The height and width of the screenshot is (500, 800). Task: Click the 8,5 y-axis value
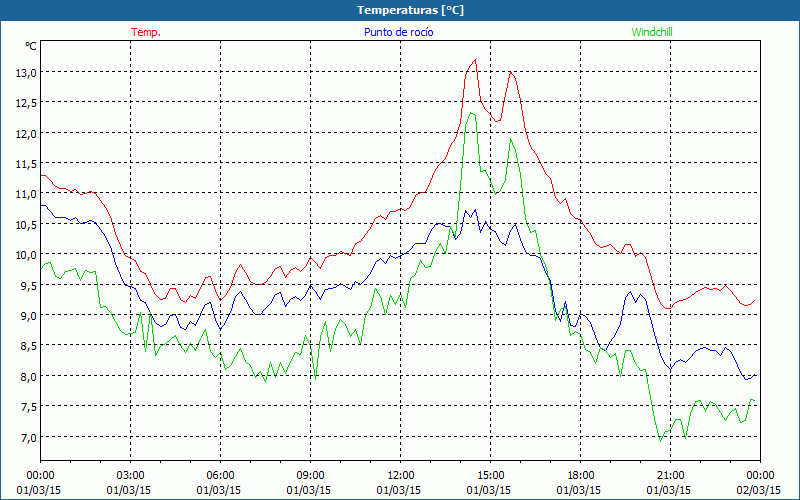pos(29,346)
